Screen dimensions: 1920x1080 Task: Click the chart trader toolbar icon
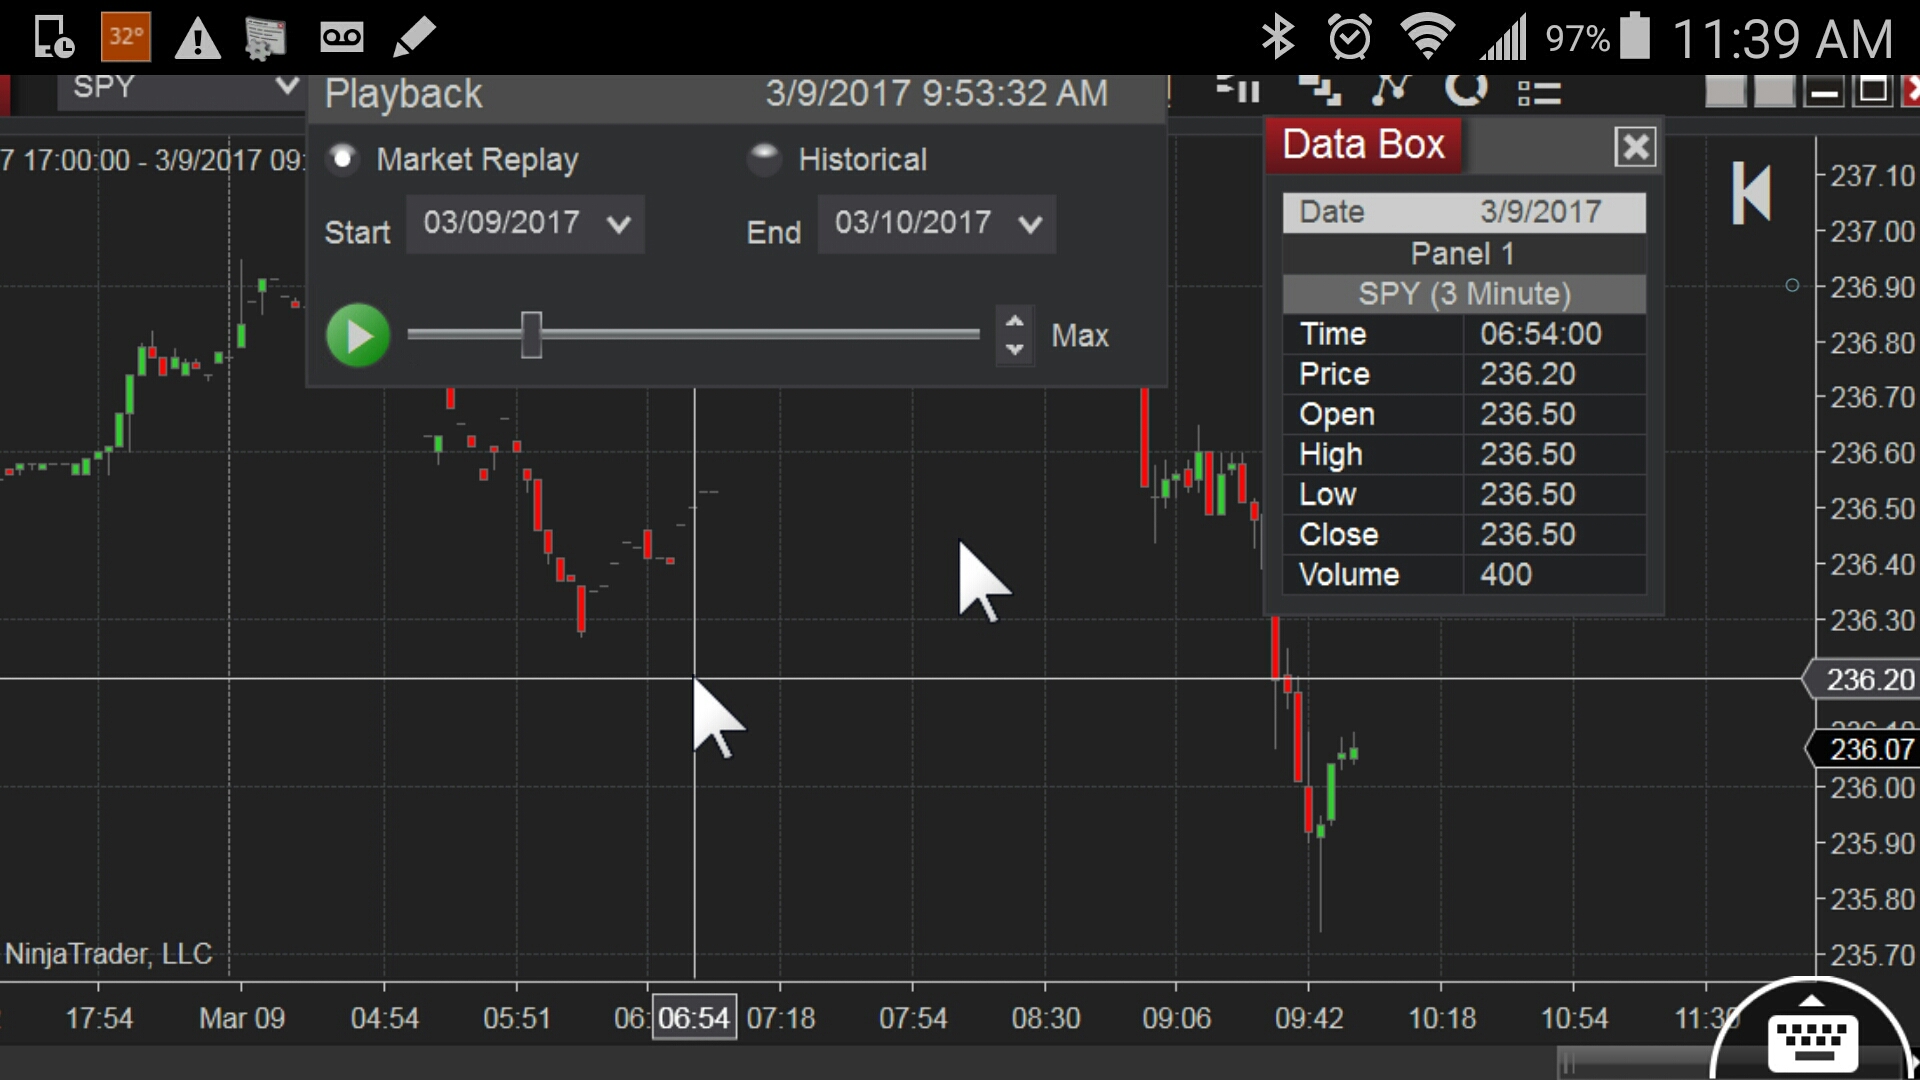coord(1237,90)
